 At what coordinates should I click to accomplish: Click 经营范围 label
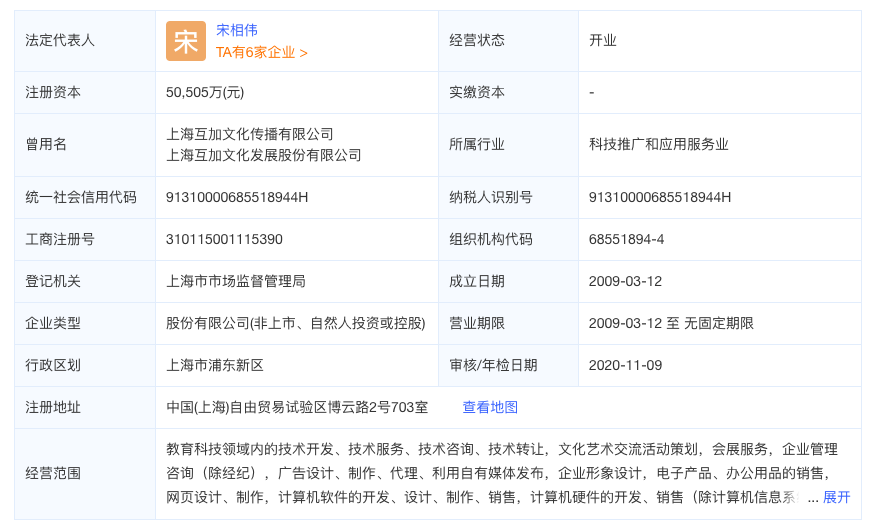(x=53, y=474)
